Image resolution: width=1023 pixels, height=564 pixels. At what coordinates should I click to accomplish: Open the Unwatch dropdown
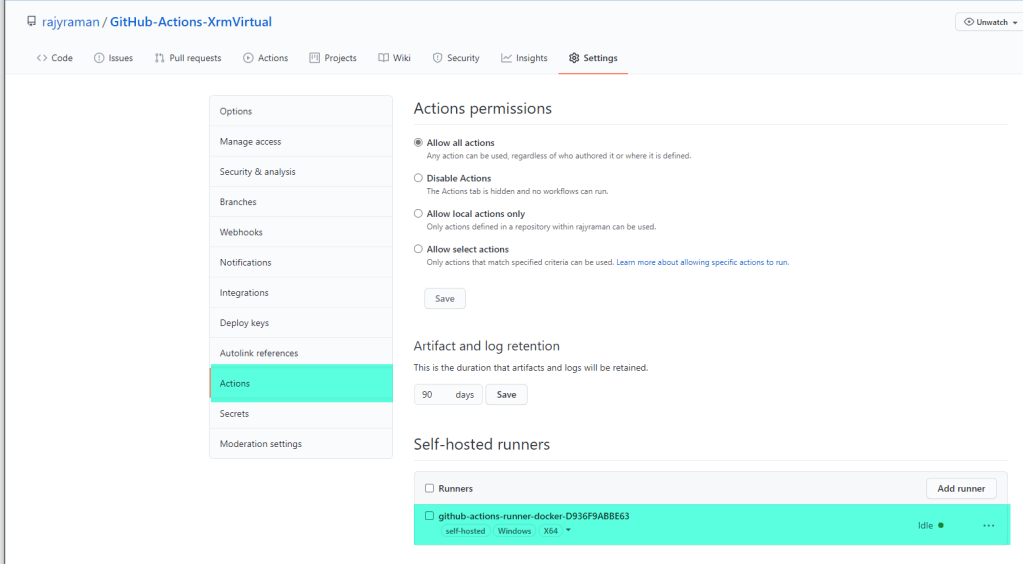(985, 22)
